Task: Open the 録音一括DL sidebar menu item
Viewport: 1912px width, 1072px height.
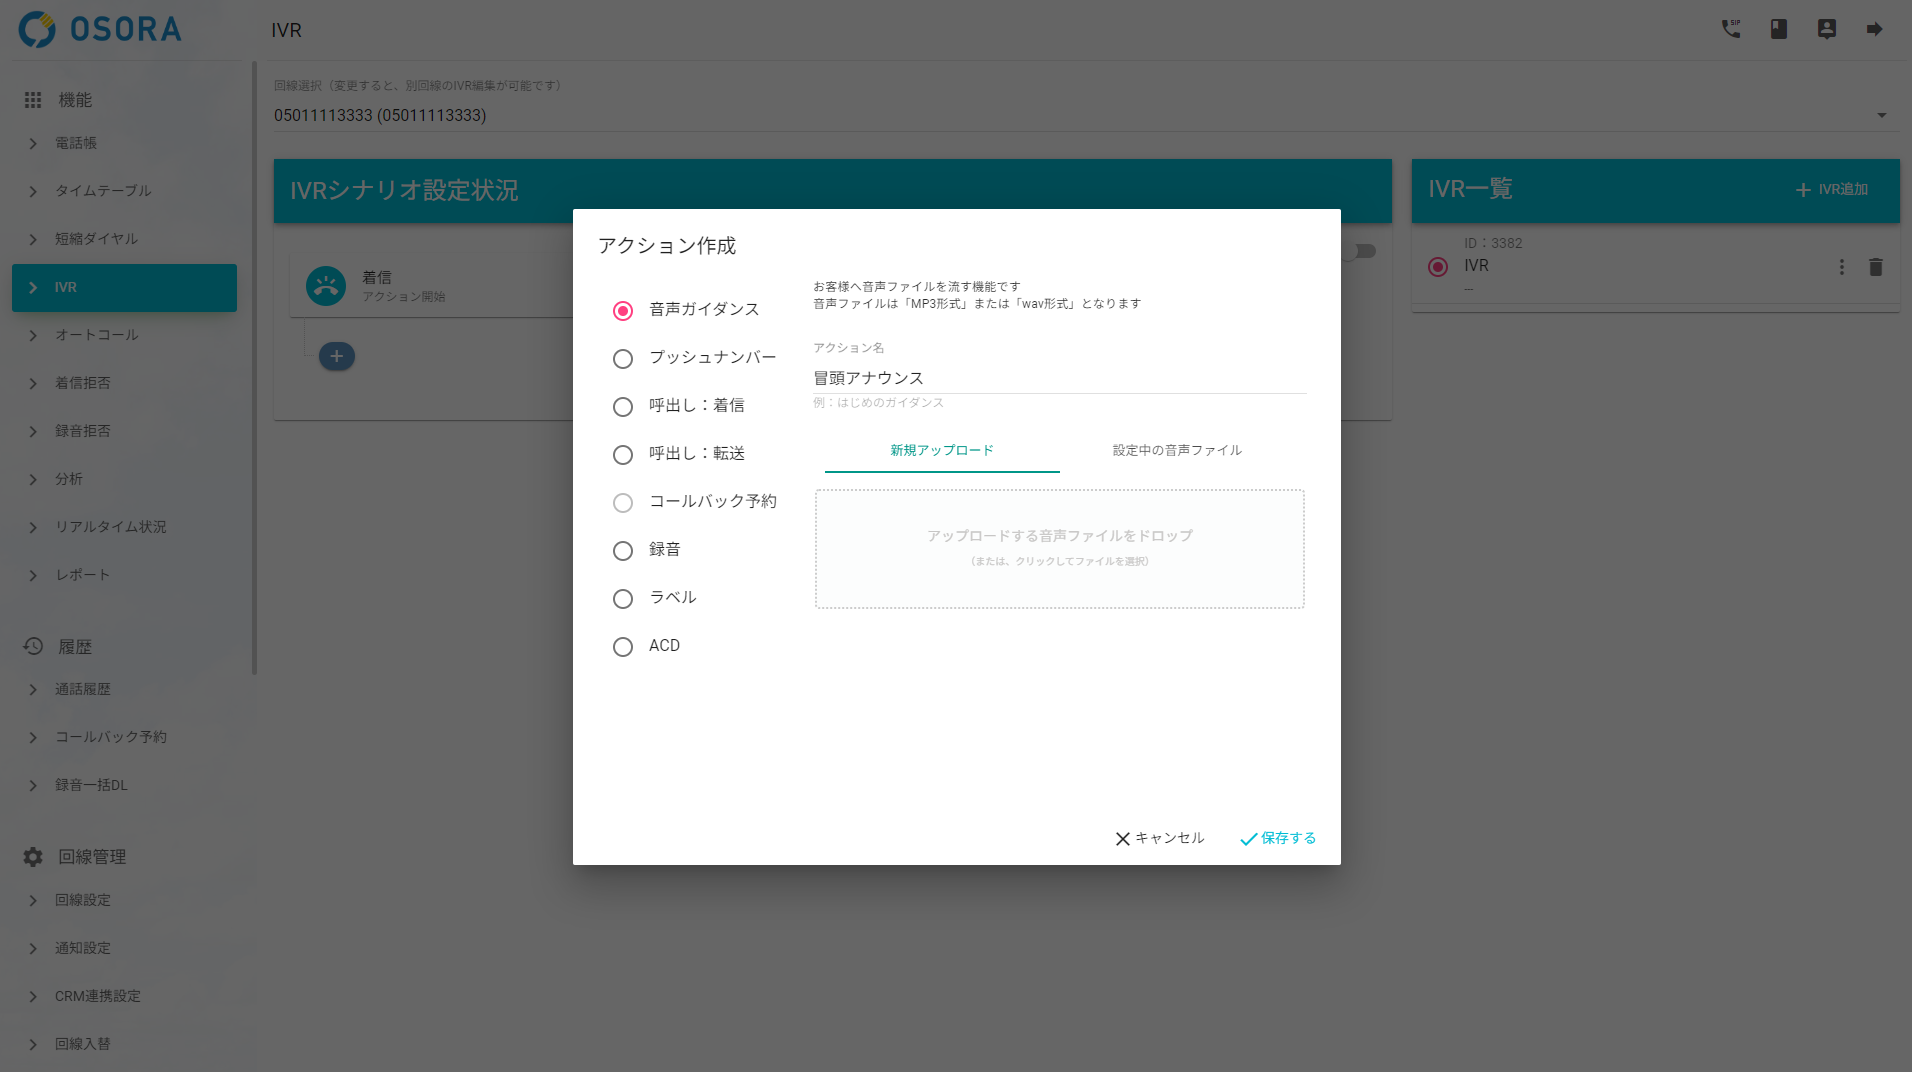Action: pyautogui.click(x=124, y=785)
